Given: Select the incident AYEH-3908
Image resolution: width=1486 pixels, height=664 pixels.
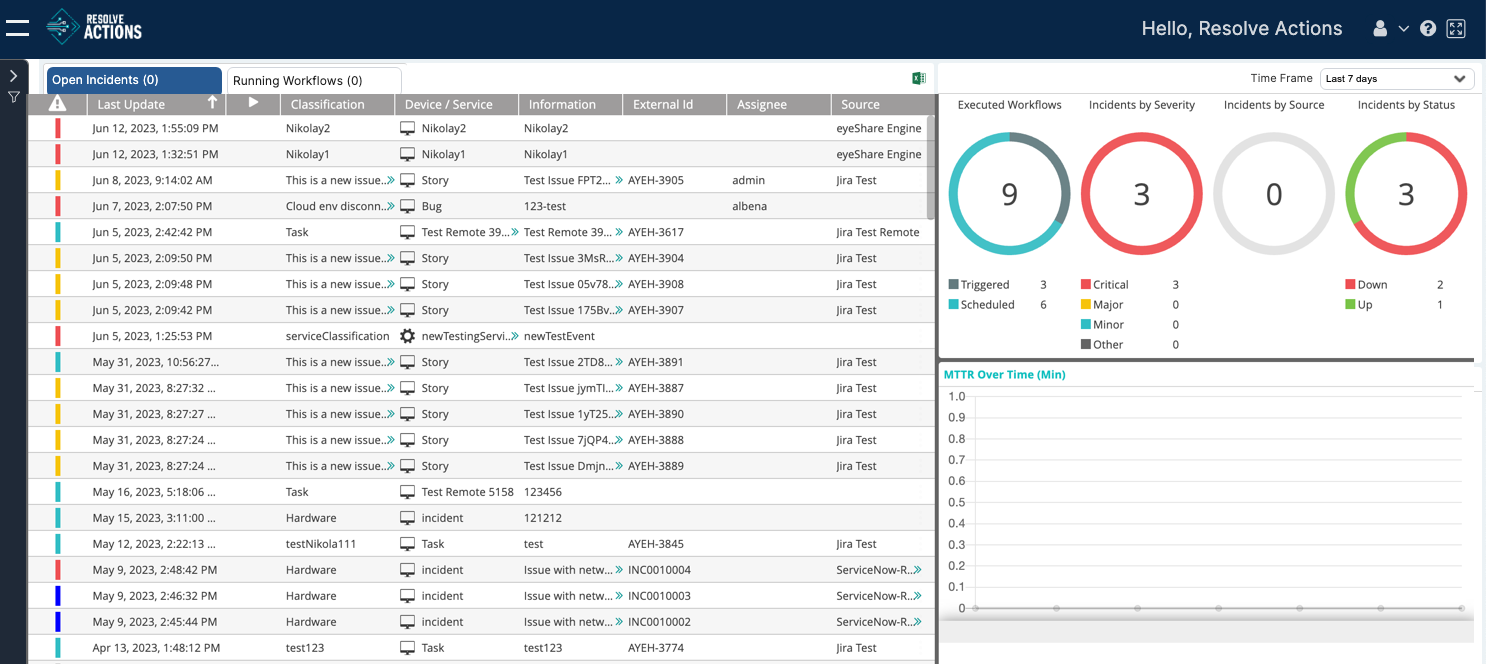Looking at the screenshot, I should click(x=656, y=284).
